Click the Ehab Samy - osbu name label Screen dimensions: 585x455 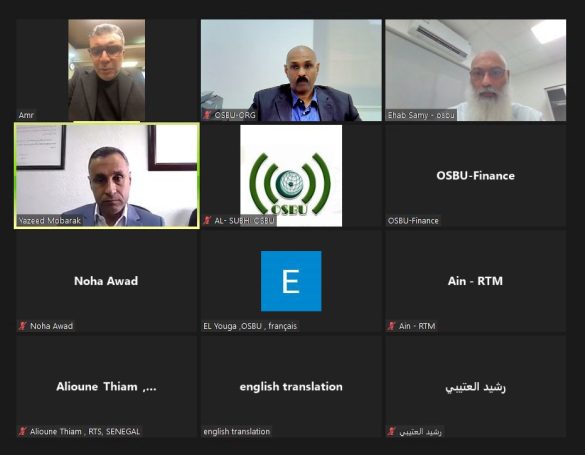(x=421, y=115)
